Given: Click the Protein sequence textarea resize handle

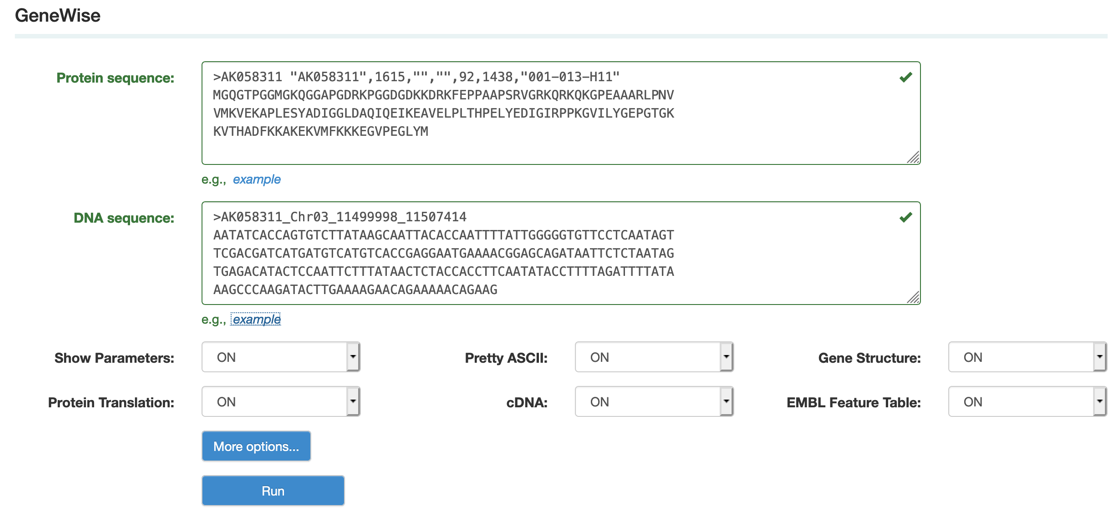Looking at the screenshot, I should click(x=913, y=157).
